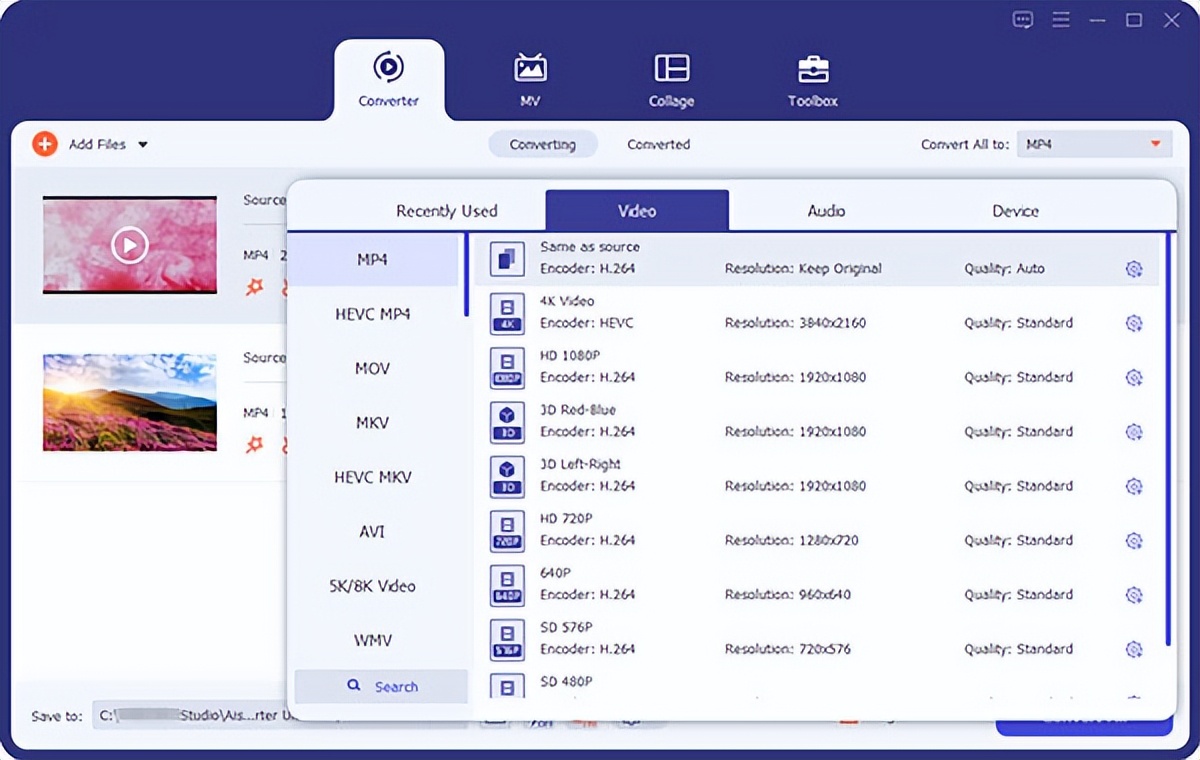Screen dimensions: 1200x760
Task: Select the Converting toggle button
Action: click(542, 144)
